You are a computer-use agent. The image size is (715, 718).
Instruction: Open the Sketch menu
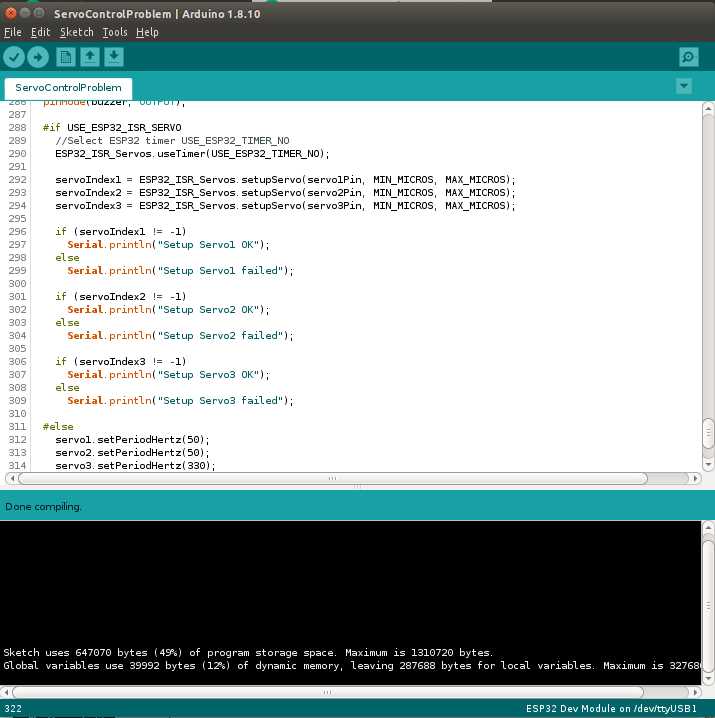[x=76, y=32]
